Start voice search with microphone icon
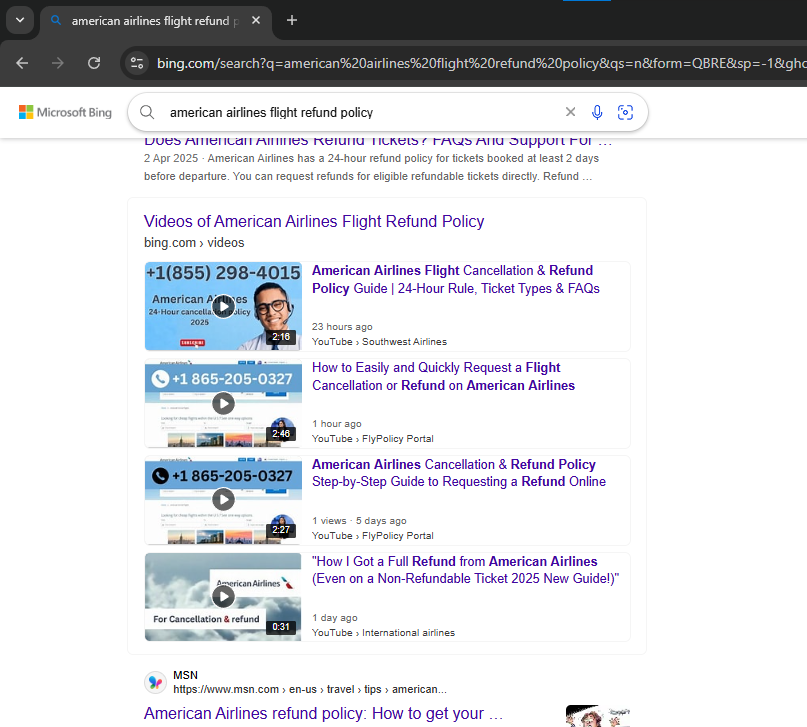This screenshot has height=727, width=807. pos(597,113)
